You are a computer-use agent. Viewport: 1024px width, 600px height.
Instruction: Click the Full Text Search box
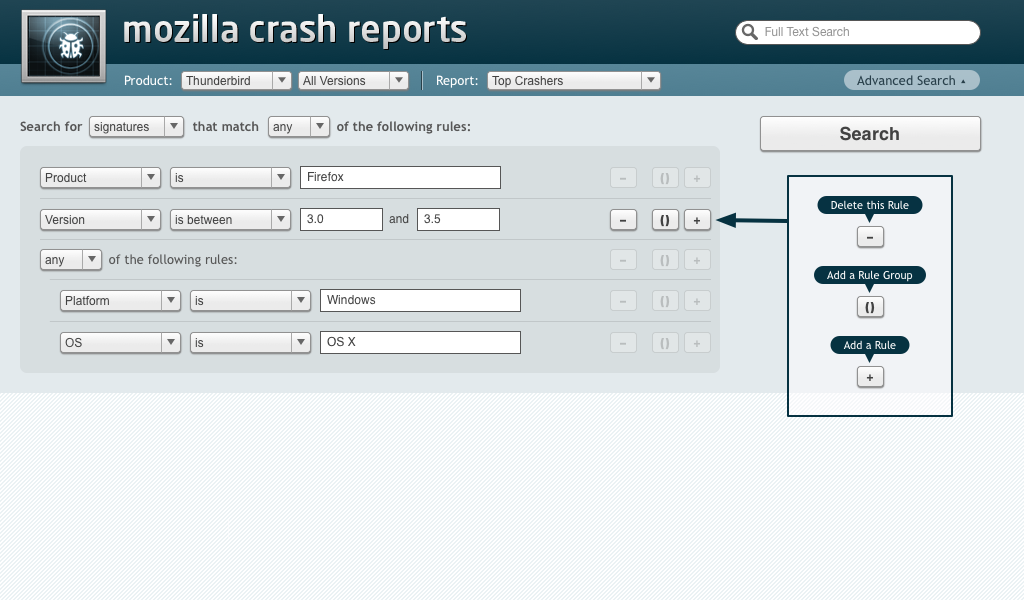[857, 32]
